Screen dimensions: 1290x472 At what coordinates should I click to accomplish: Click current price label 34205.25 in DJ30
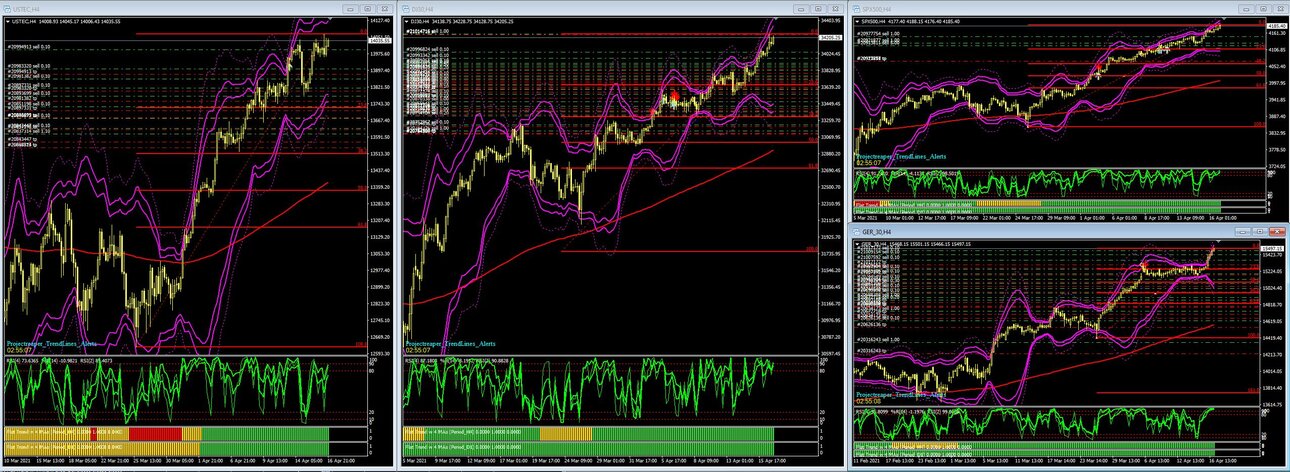pos(832,37)
